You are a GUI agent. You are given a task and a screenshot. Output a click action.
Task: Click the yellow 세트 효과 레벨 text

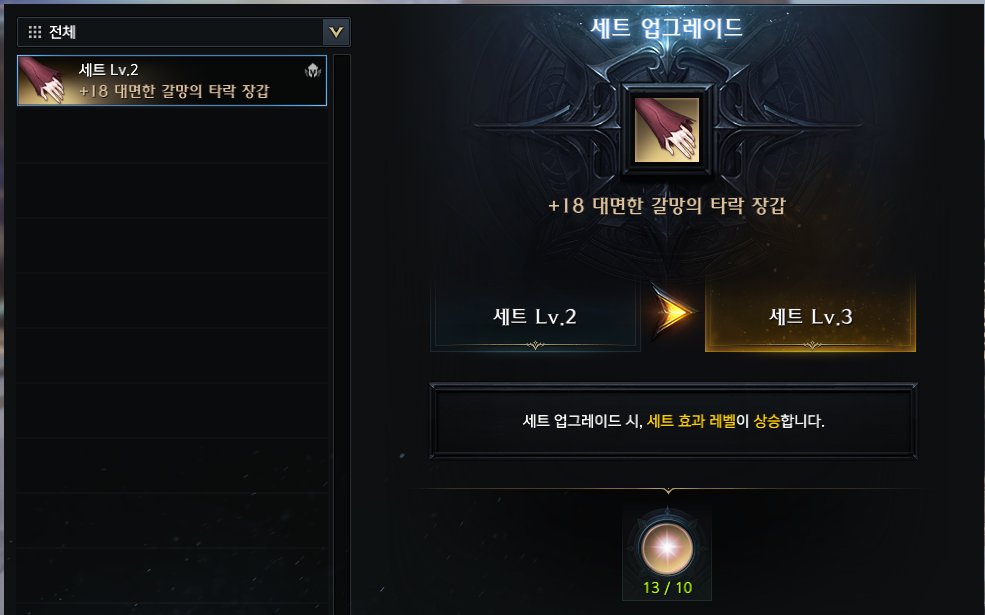[691, 421]
